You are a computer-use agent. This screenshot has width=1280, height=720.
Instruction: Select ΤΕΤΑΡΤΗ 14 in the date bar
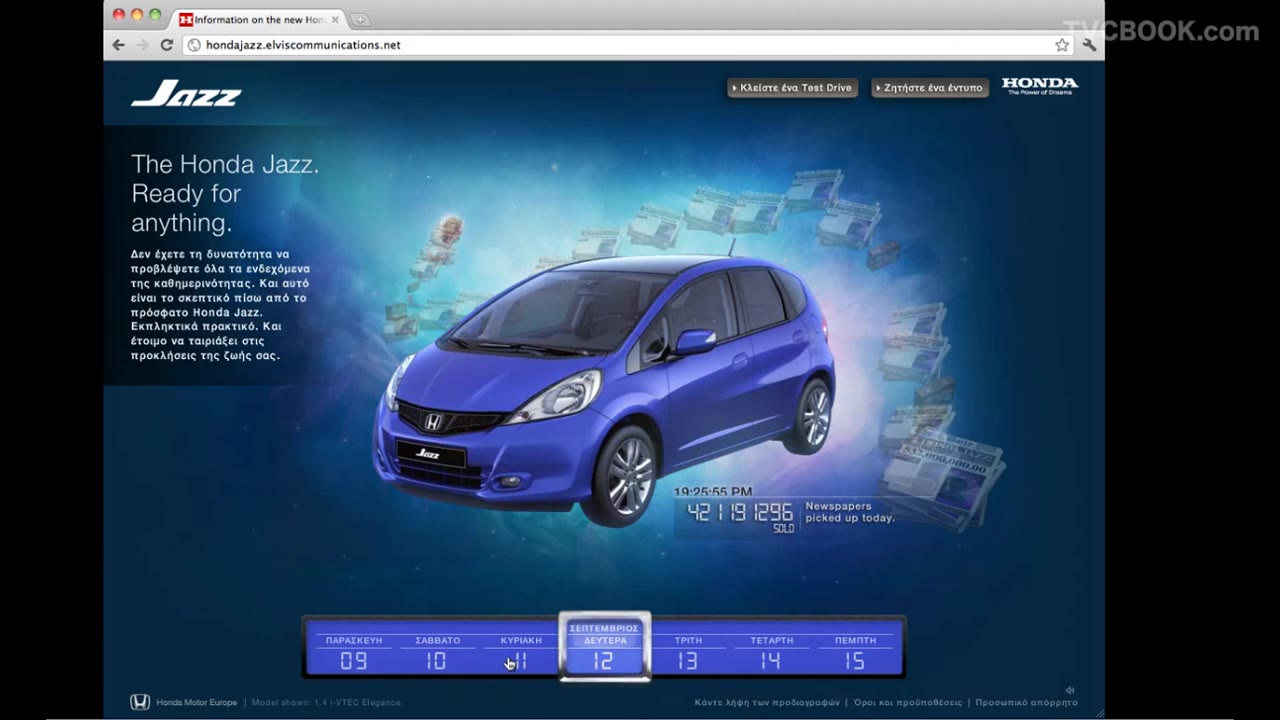[x=771, y=652]
